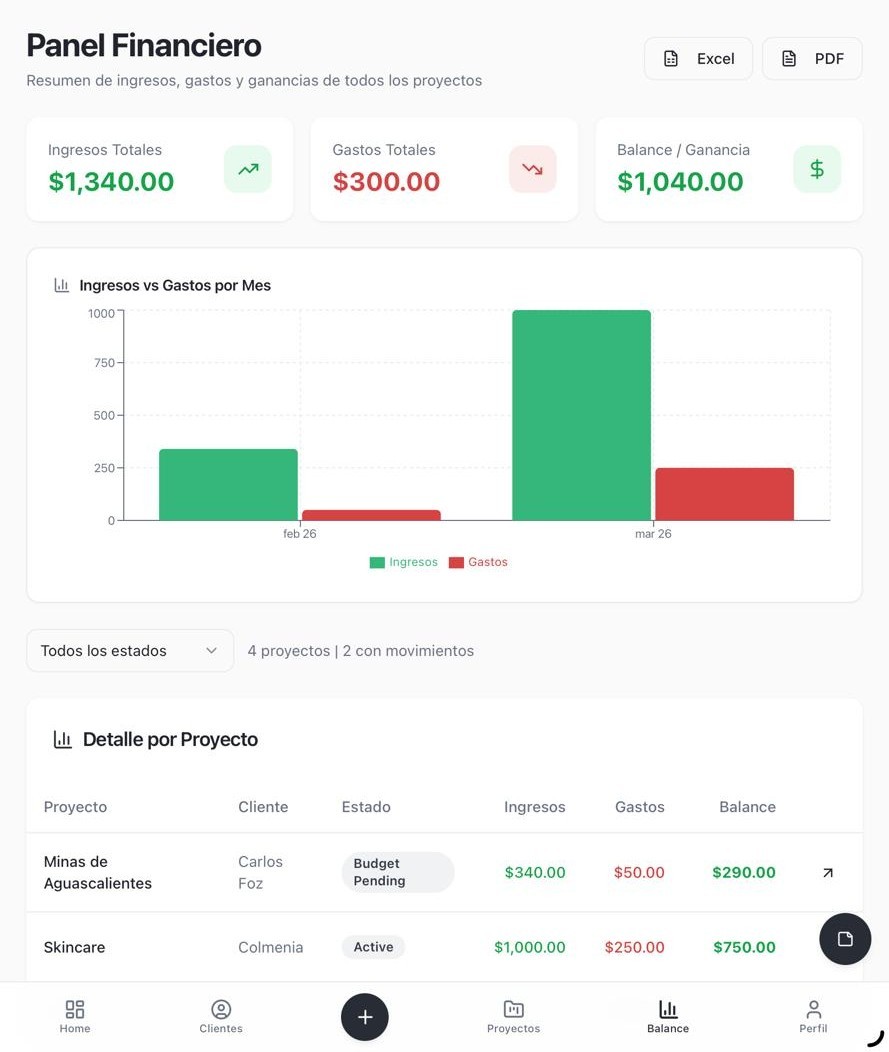Go to the Home tab
The width and height of the screenshot is (889, 1052).
tap(74, 1017)
